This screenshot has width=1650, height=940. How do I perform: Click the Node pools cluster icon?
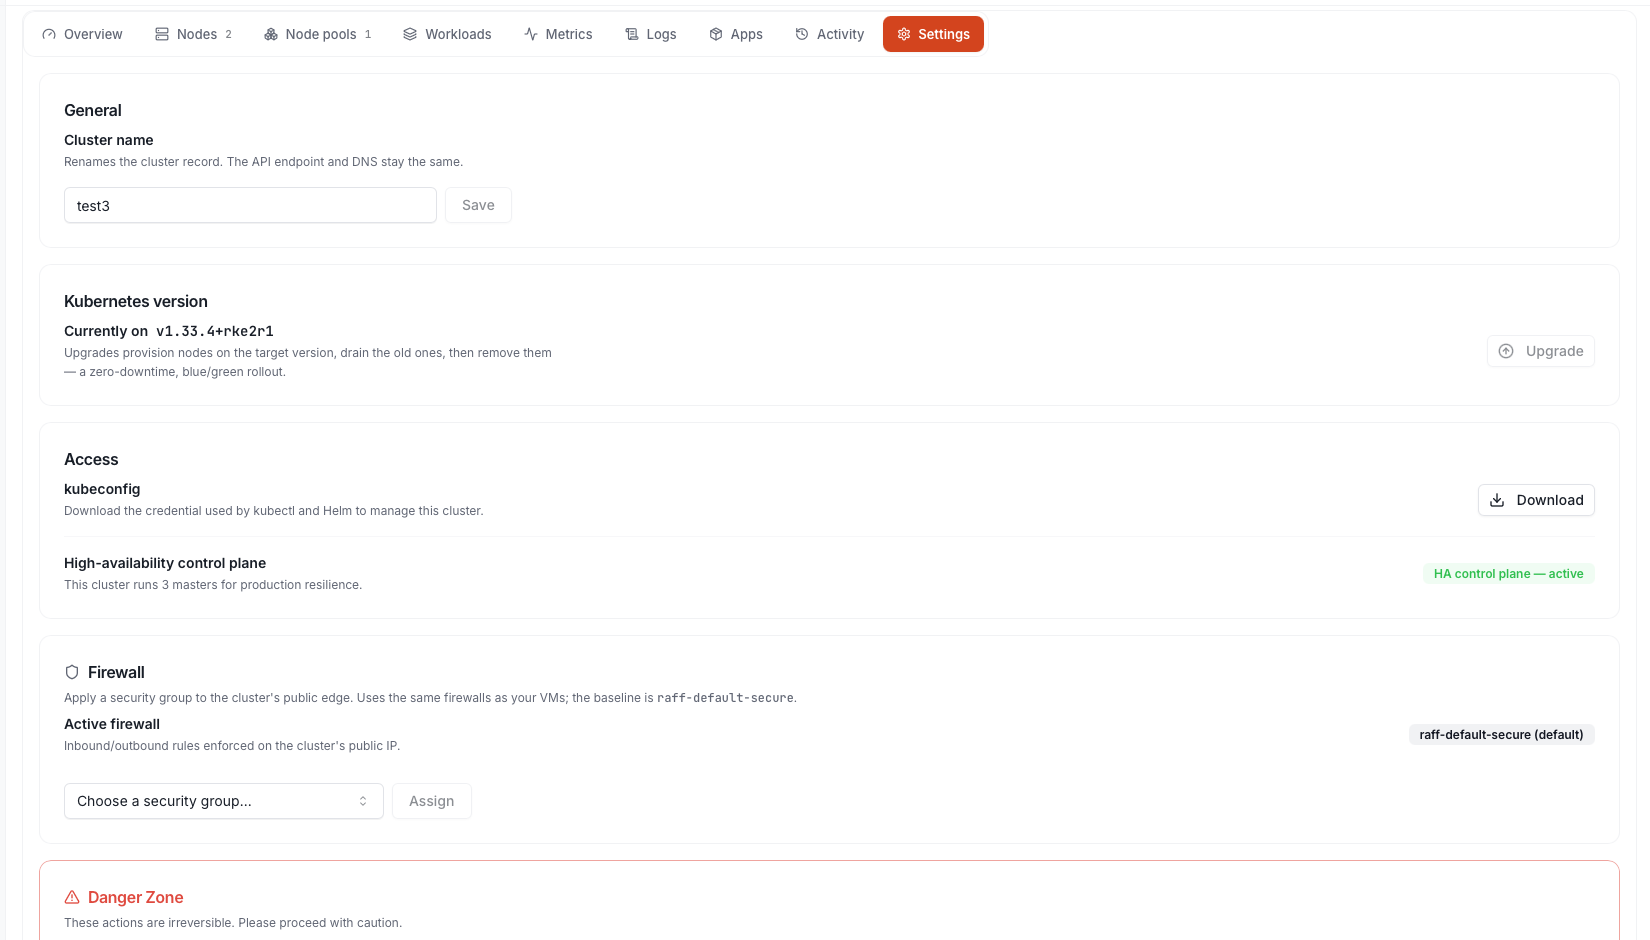[x=271, y=34]
